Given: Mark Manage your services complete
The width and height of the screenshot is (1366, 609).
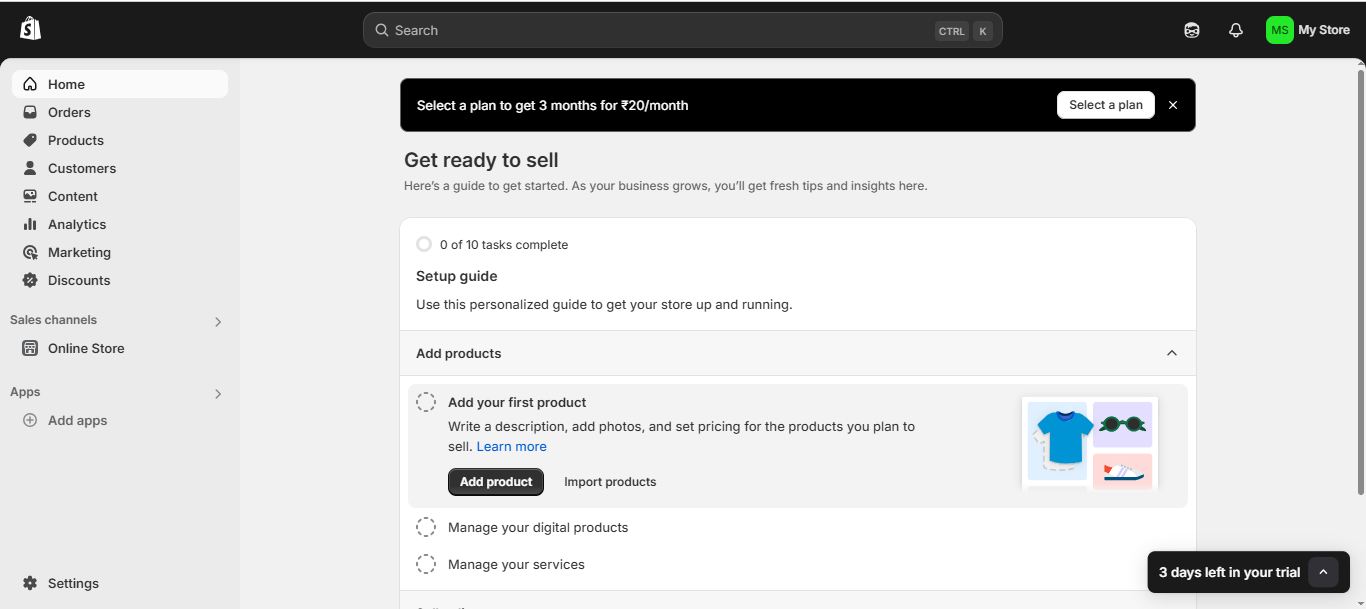Looking at the screenshot, I should (426, 564).
